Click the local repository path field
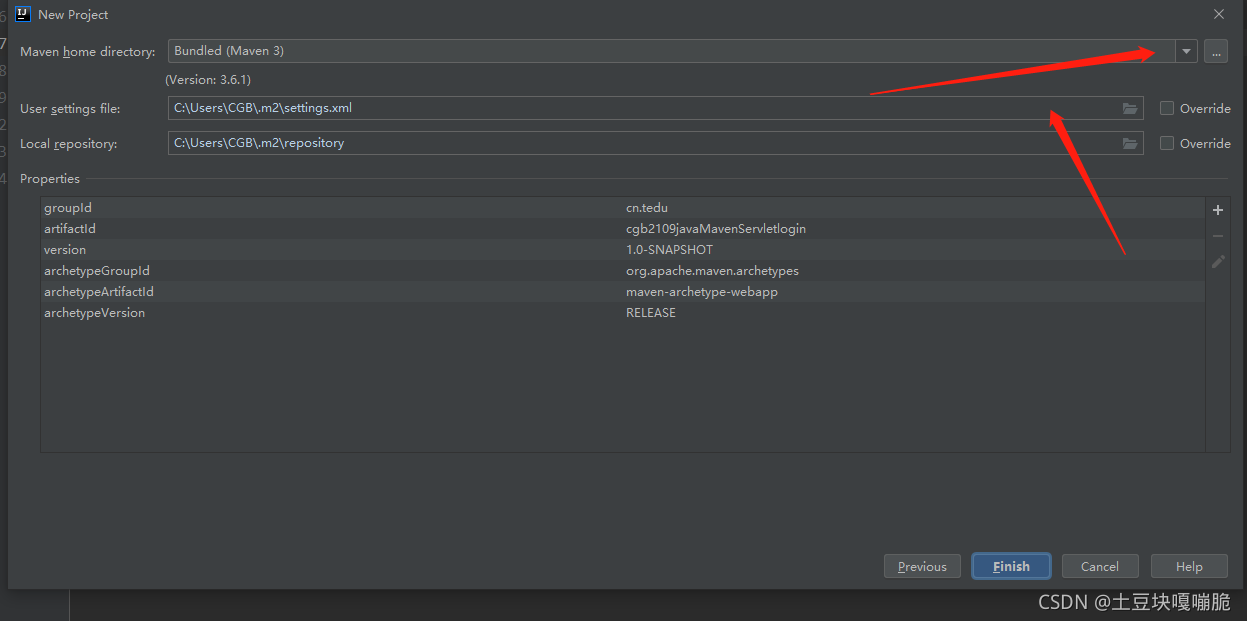The image size is (1247, 621). 600,143
